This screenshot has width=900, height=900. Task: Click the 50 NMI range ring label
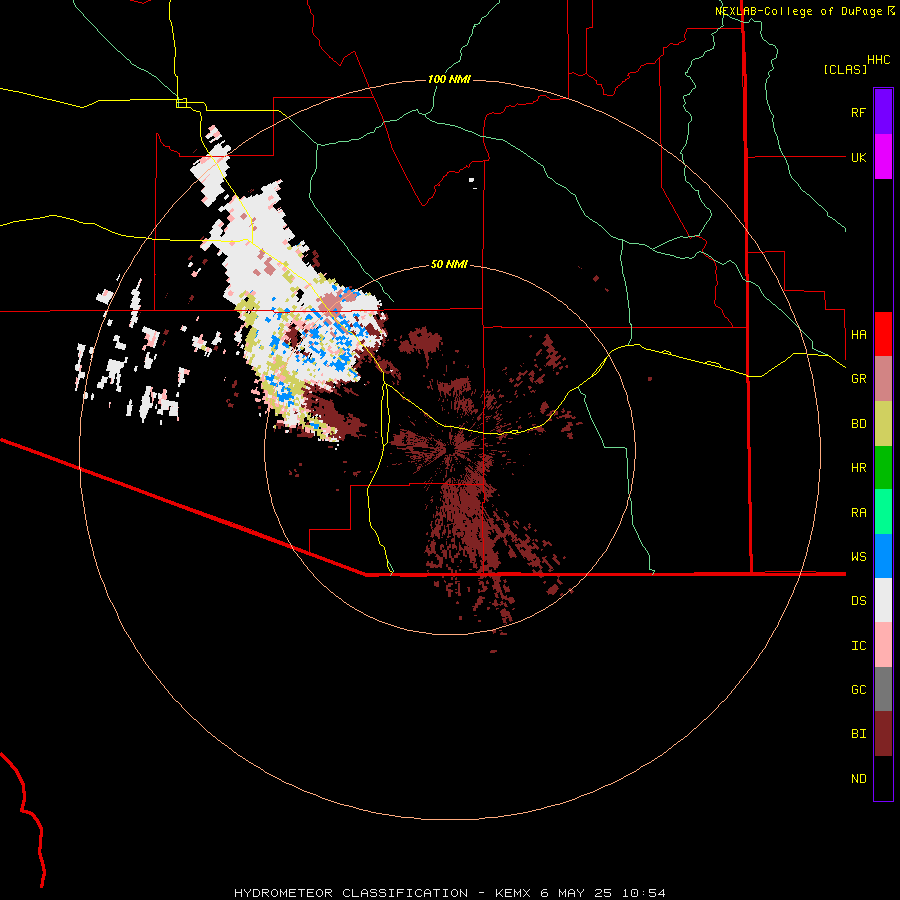pos(449,264)
